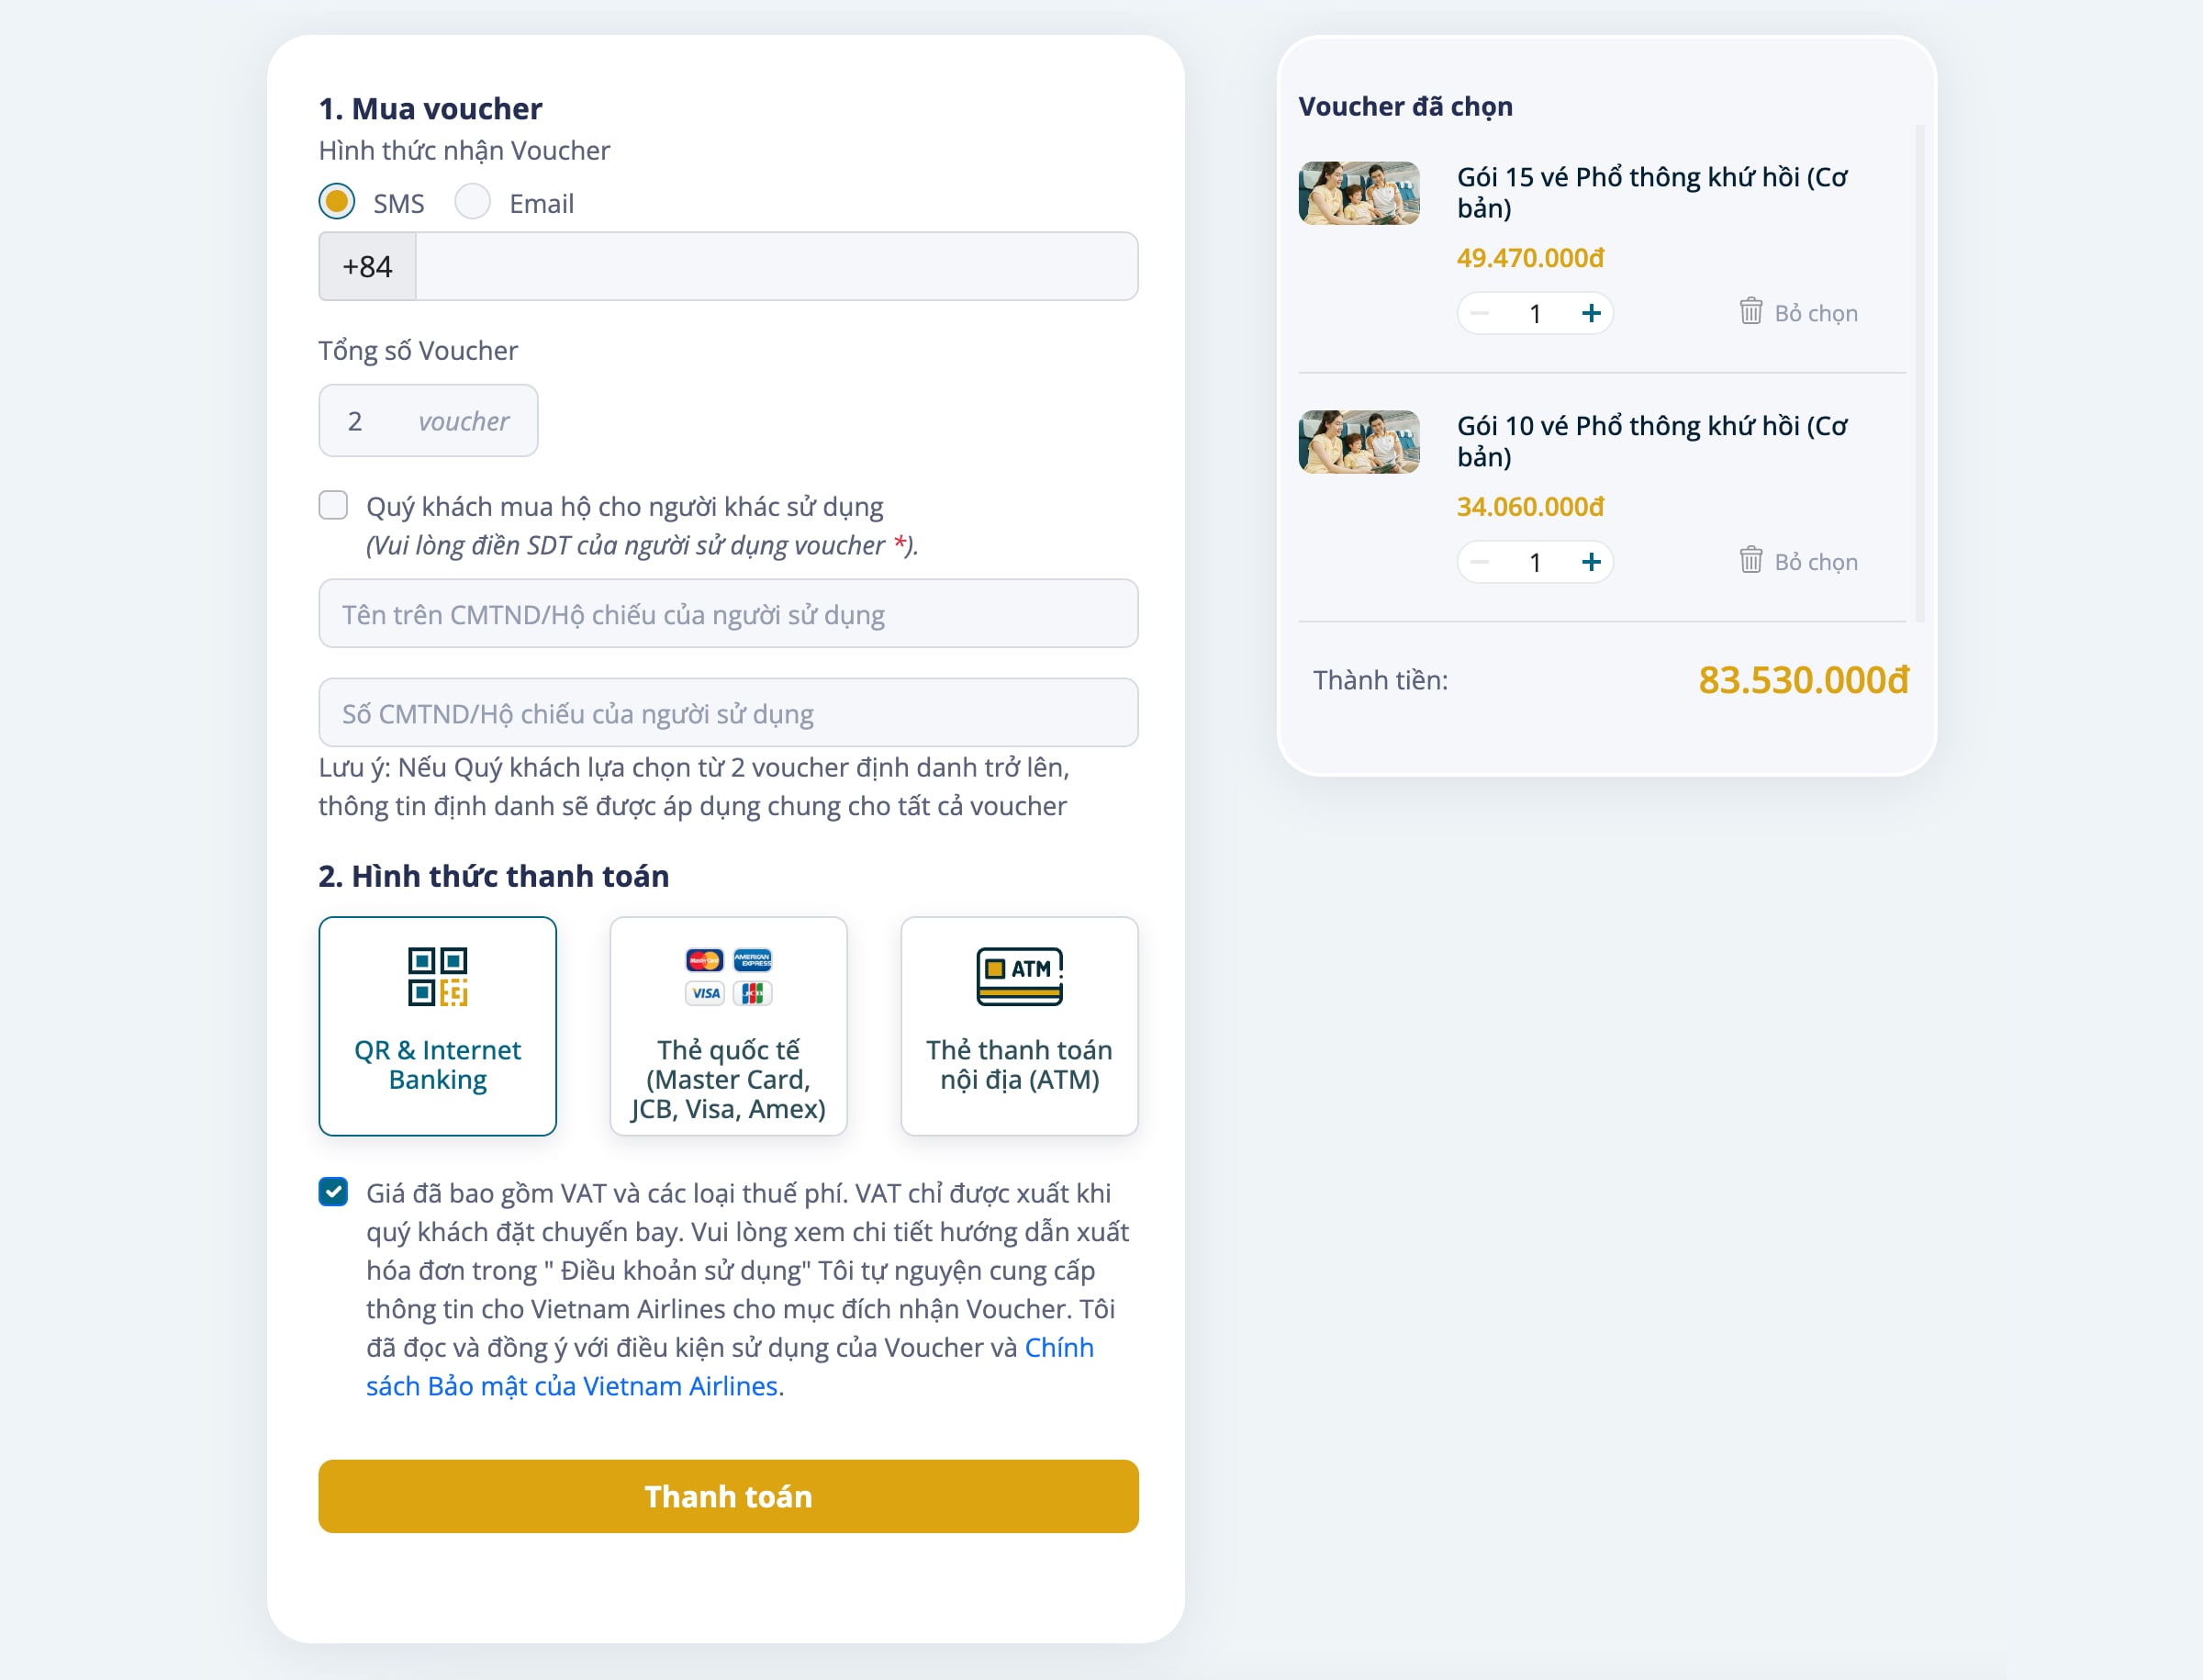Click the QR code payment icon
Screen dimensions: 2203x1680
point(438,976)
